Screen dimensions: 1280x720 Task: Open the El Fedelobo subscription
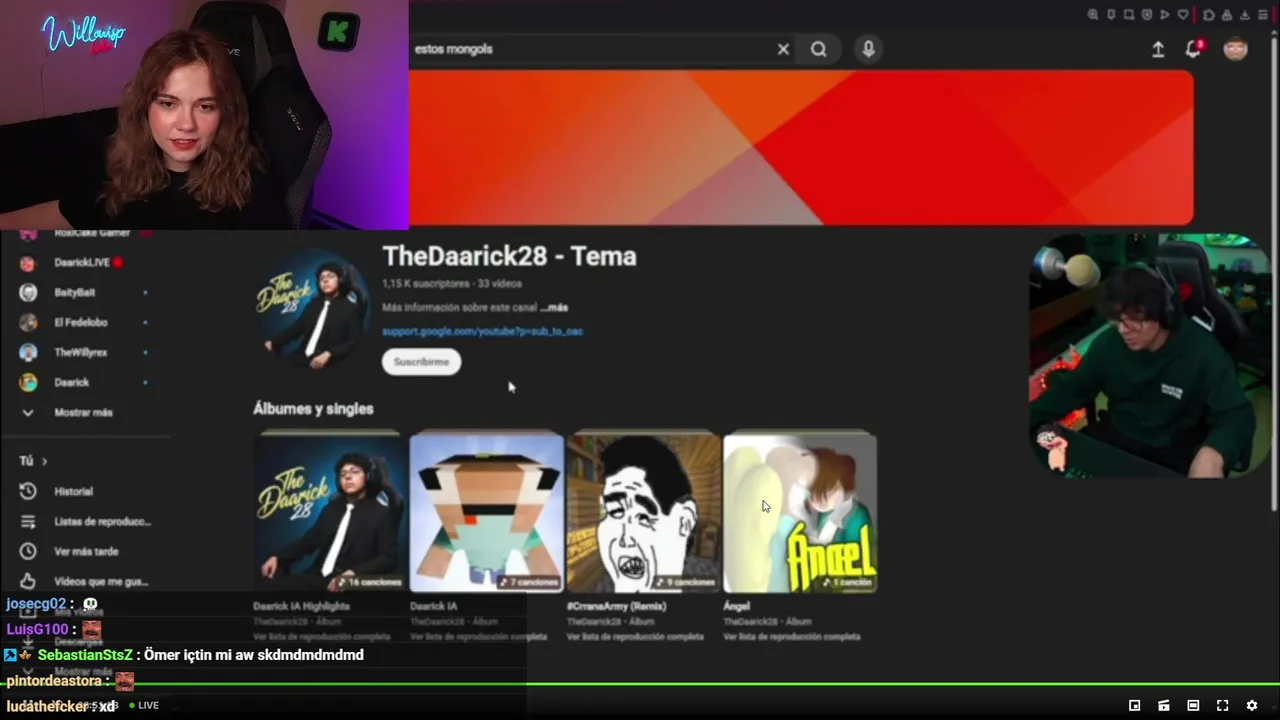pyautogui.click(x=85, y=322)
